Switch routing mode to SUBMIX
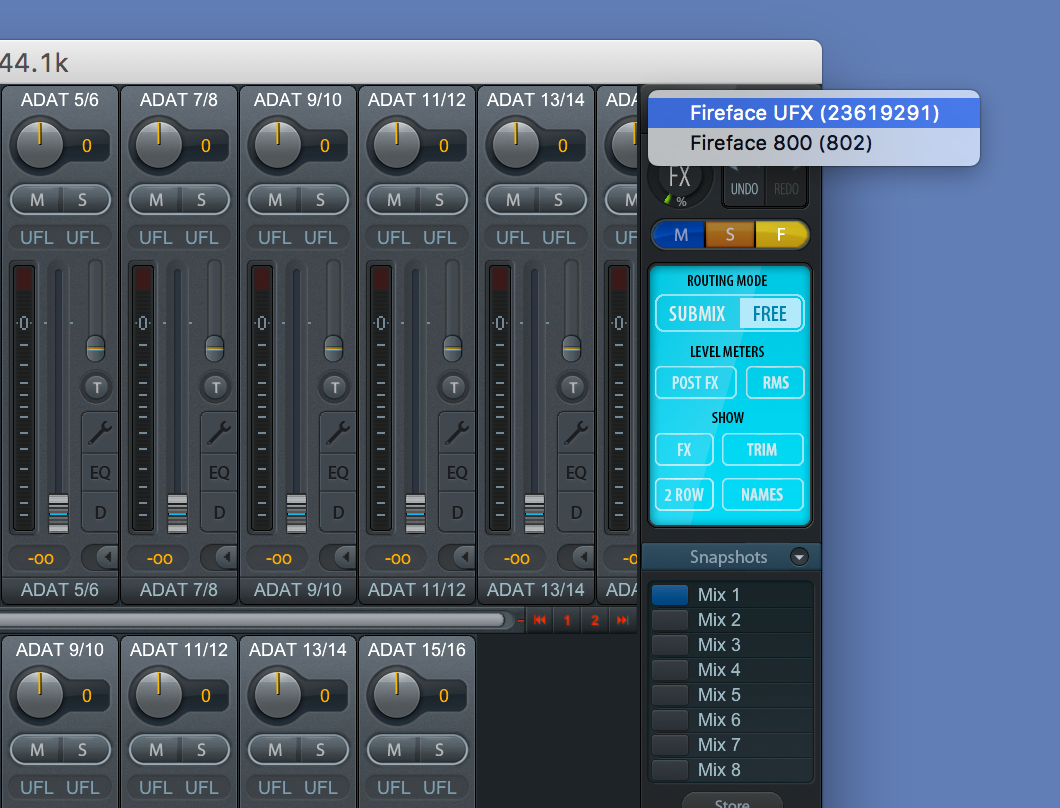This screenshot has height=808, width=1060. pyautogui.click(x=698, y=314)
